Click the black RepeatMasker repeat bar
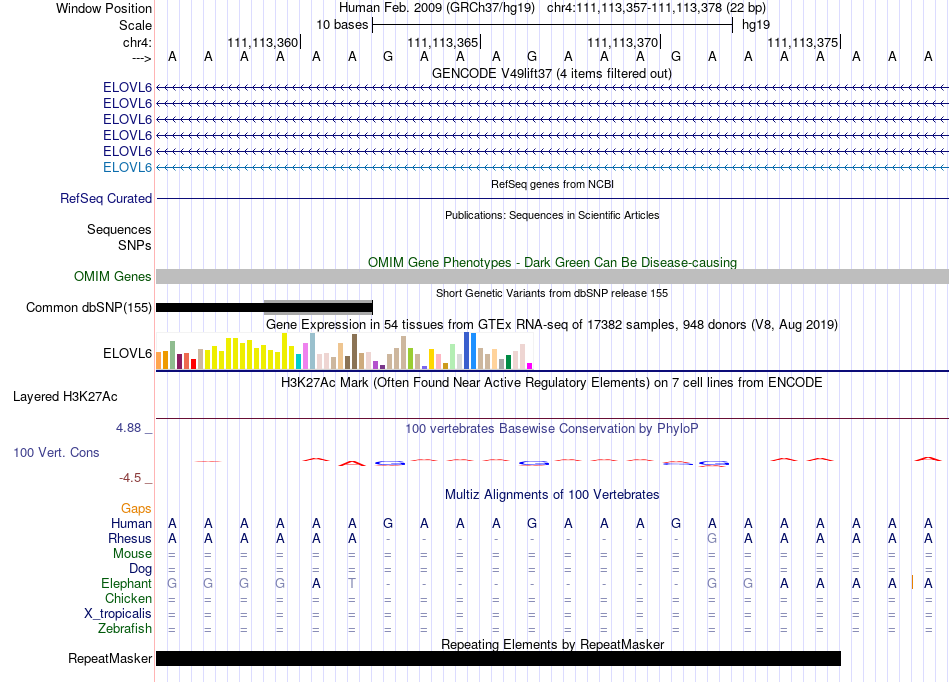950x682 pixels. point(499,658)
